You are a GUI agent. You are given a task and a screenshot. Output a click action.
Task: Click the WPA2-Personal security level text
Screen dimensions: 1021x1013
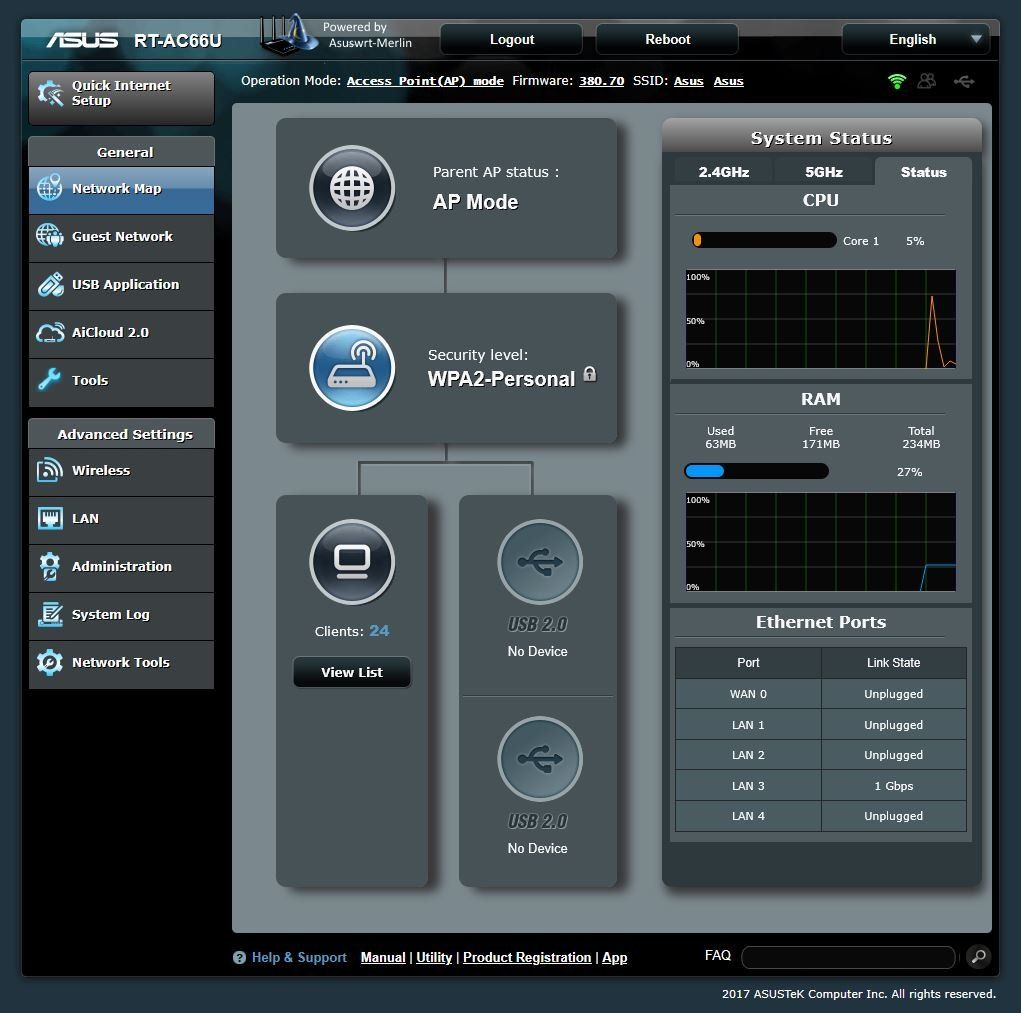tap(501, 379)
